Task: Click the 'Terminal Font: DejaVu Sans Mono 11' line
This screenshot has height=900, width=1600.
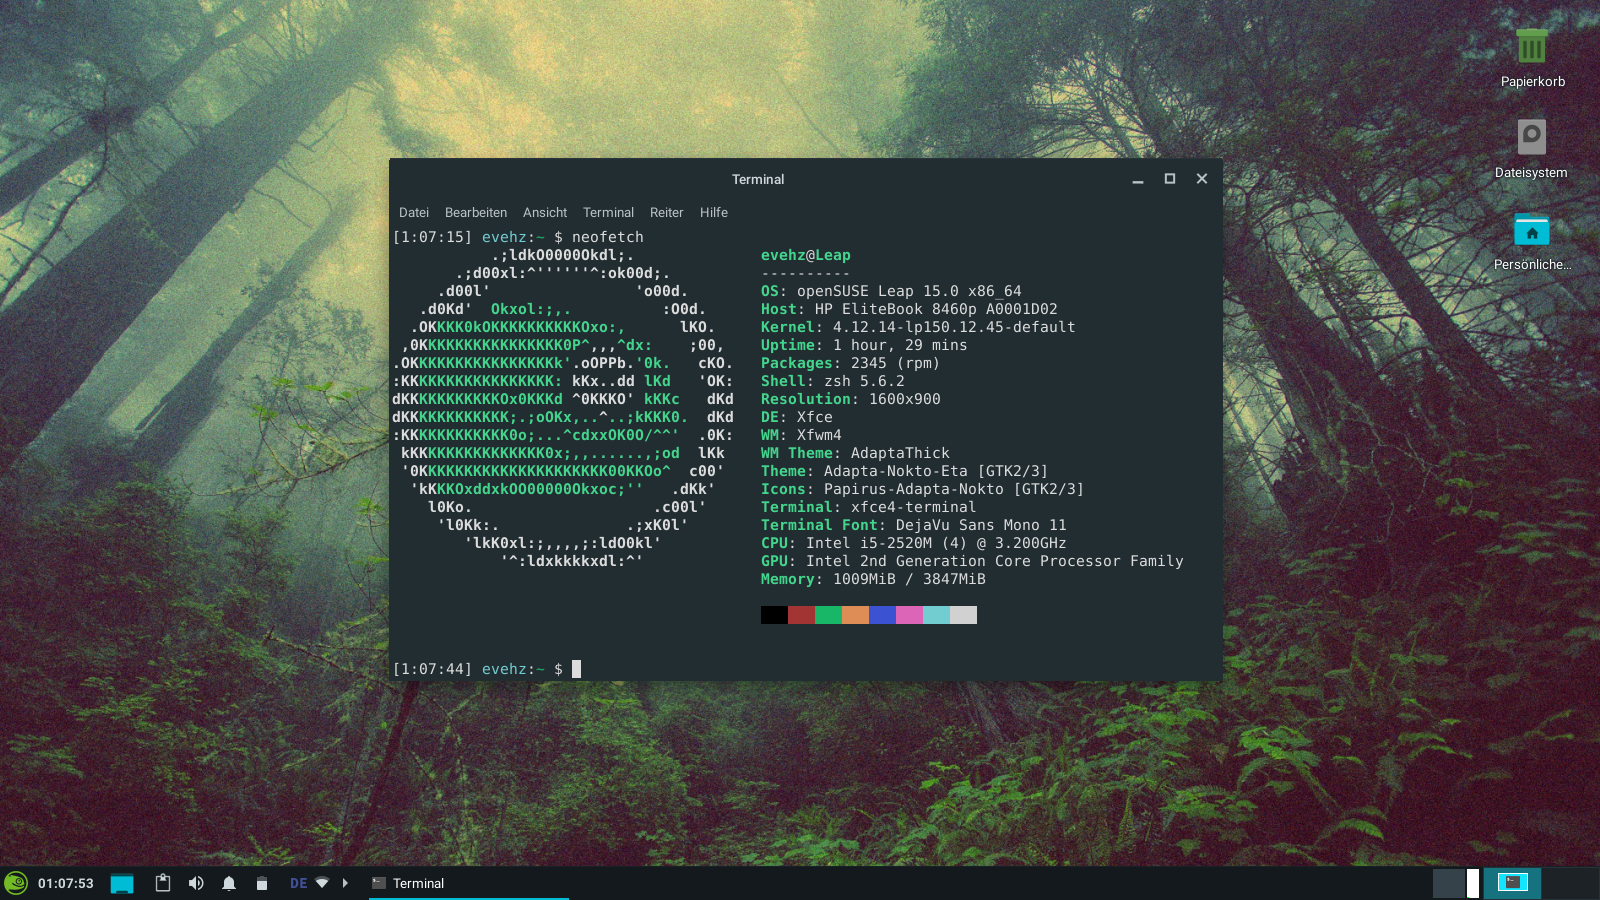Action: [914, 525]
